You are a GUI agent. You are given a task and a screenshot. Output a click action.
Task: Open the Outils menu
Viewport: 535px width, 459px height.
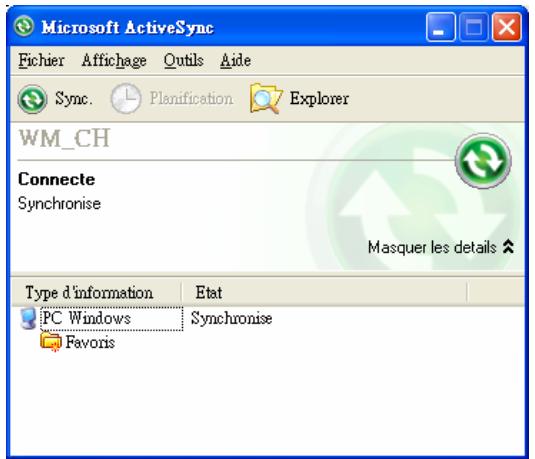coord(184,61)
